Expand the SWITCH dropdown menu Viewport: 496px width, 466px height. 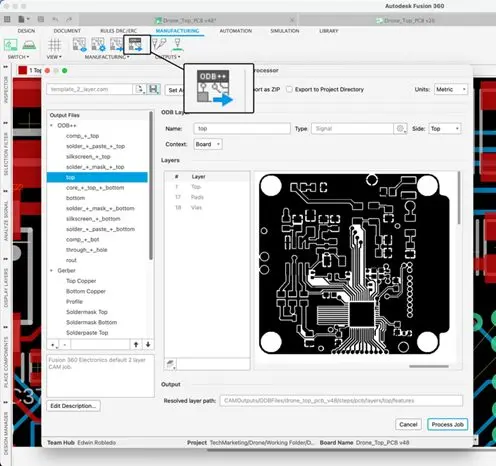(x=18, y=57)
